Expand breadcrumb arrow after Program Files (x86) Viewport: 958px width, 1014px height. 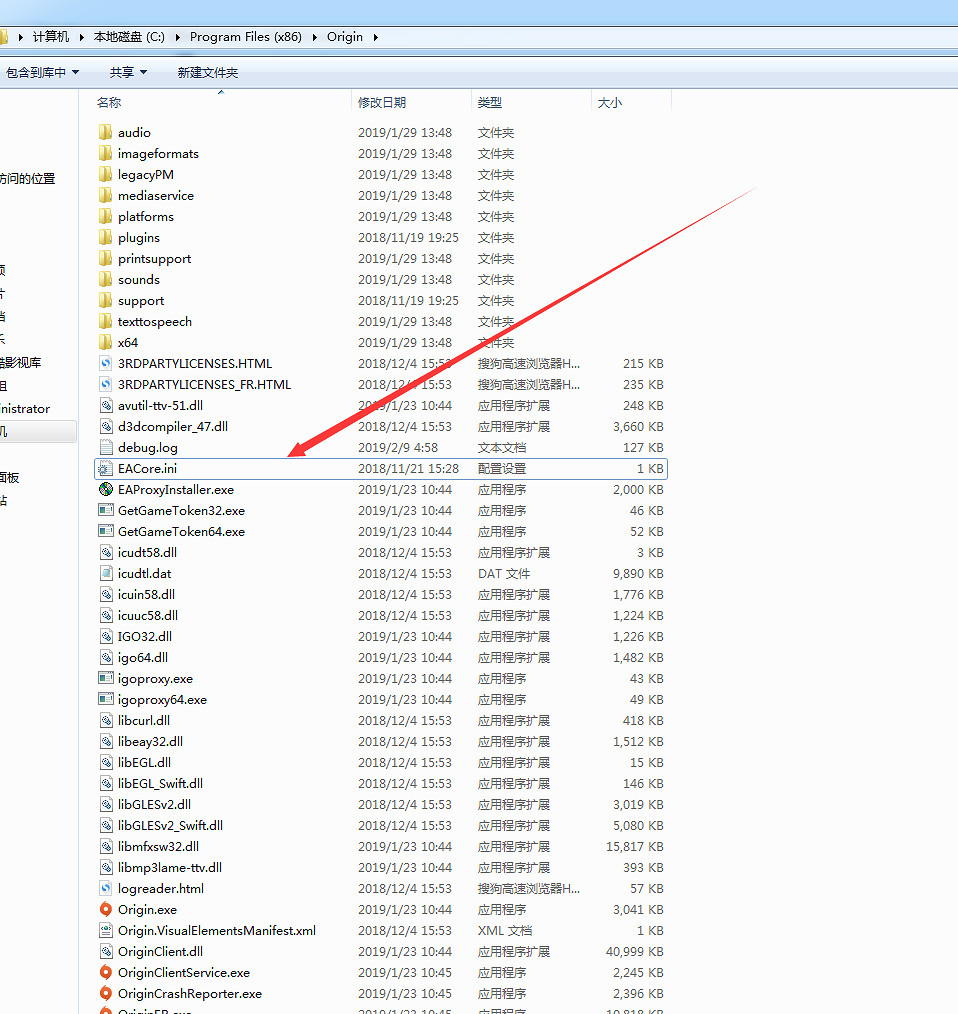pos(316,37)
